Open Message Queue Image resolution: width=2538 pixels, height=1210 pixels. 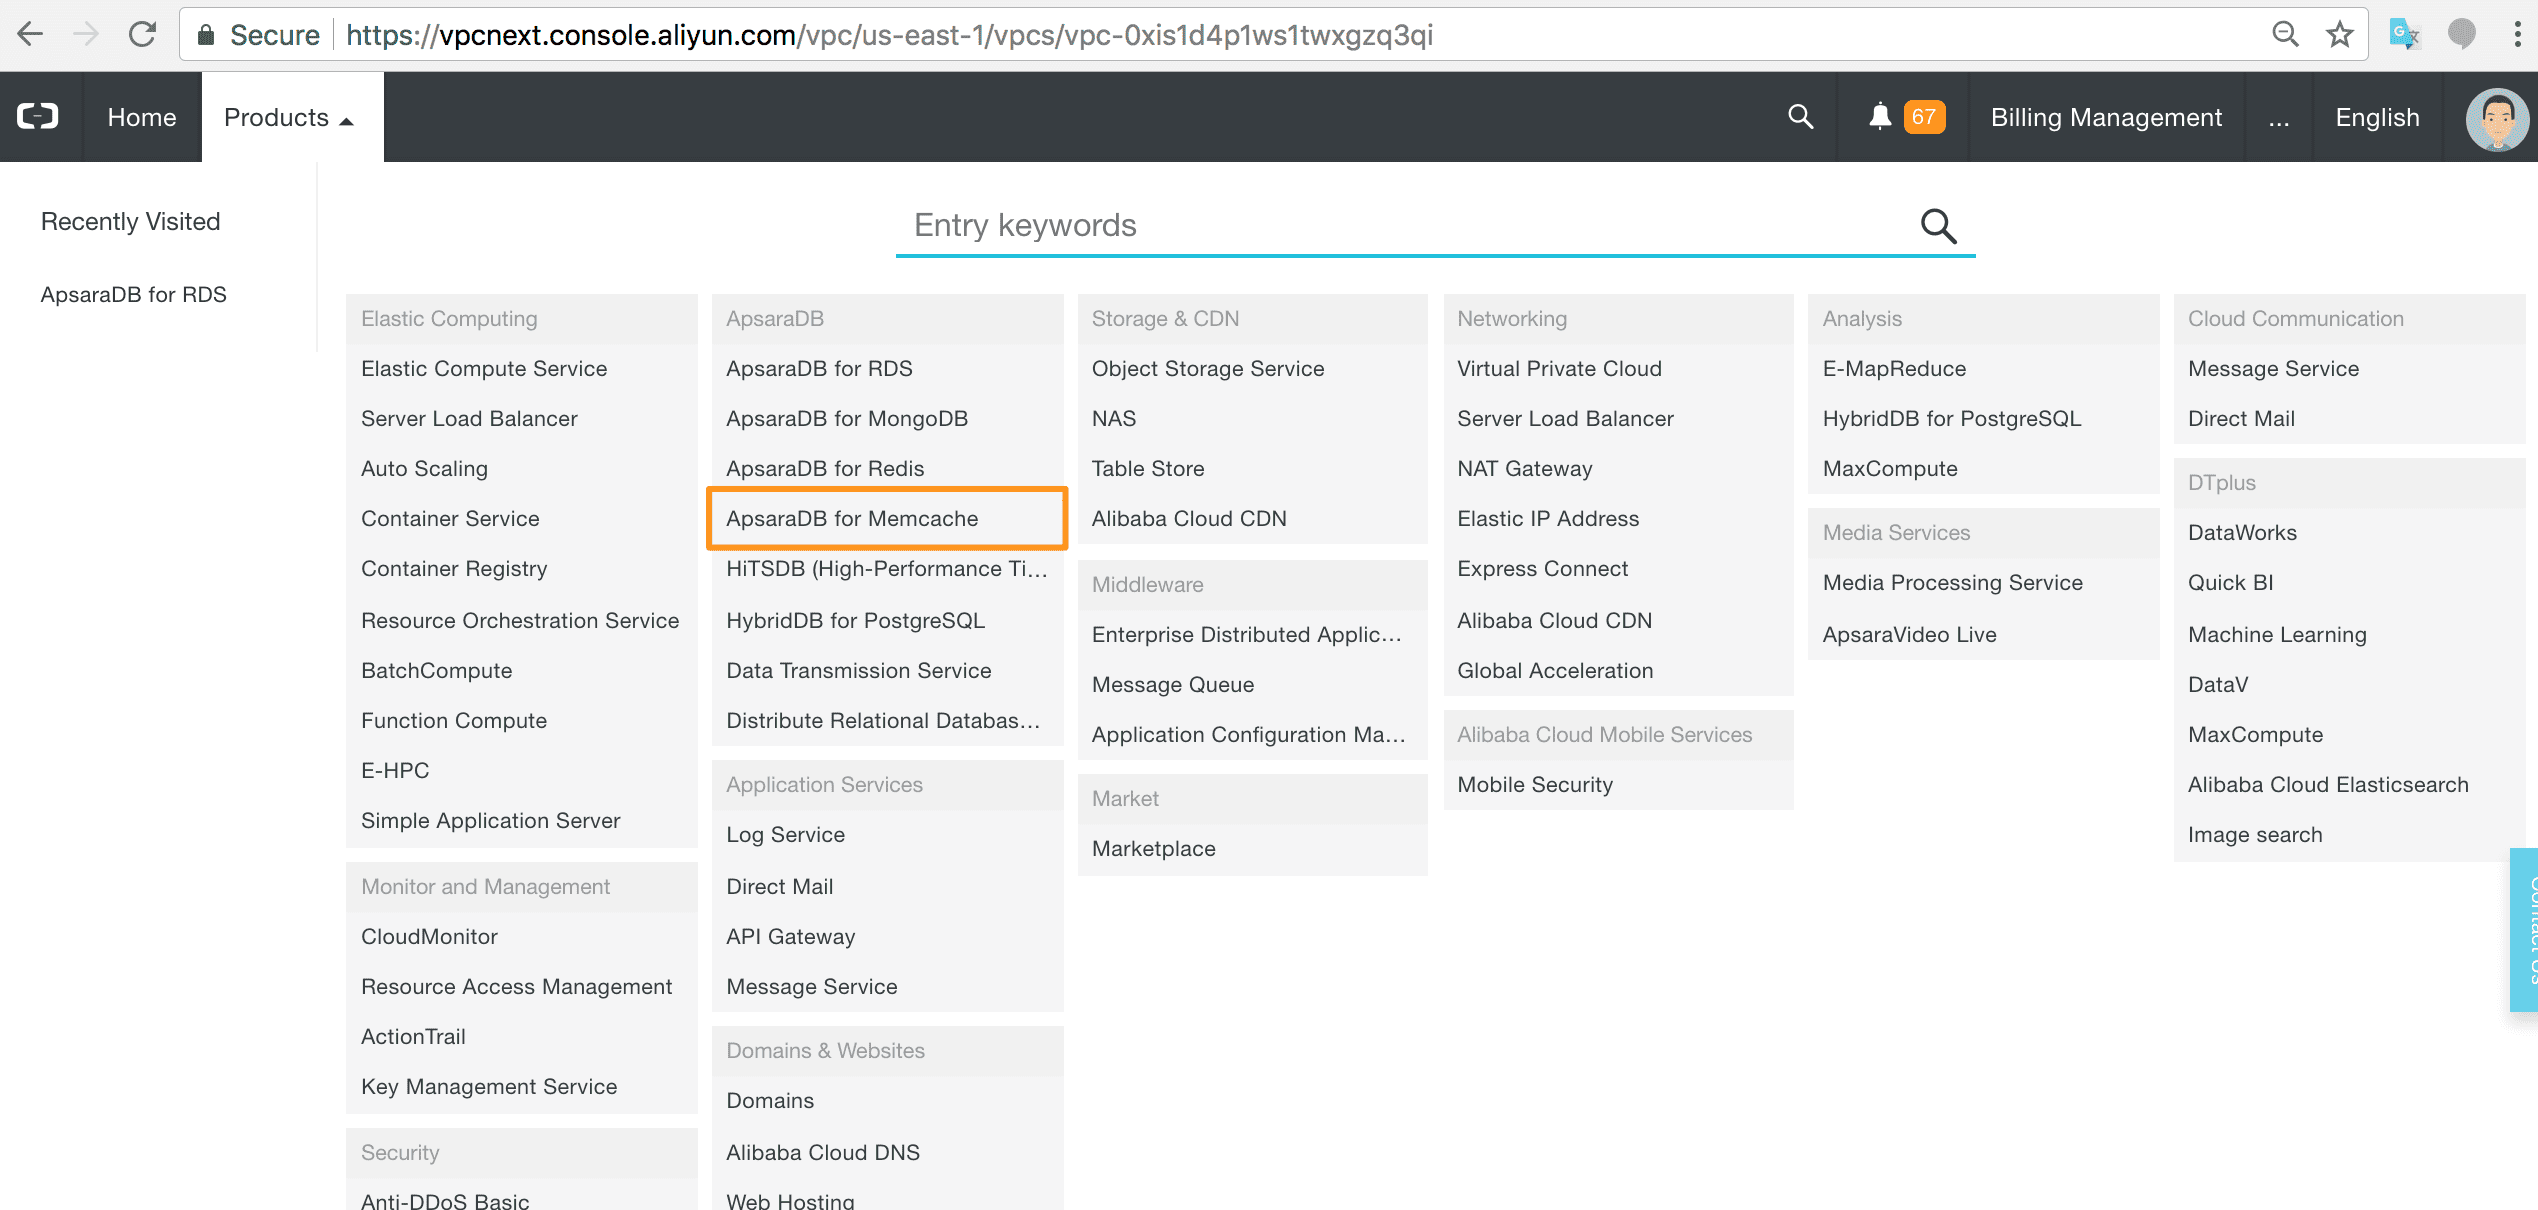1173,684
